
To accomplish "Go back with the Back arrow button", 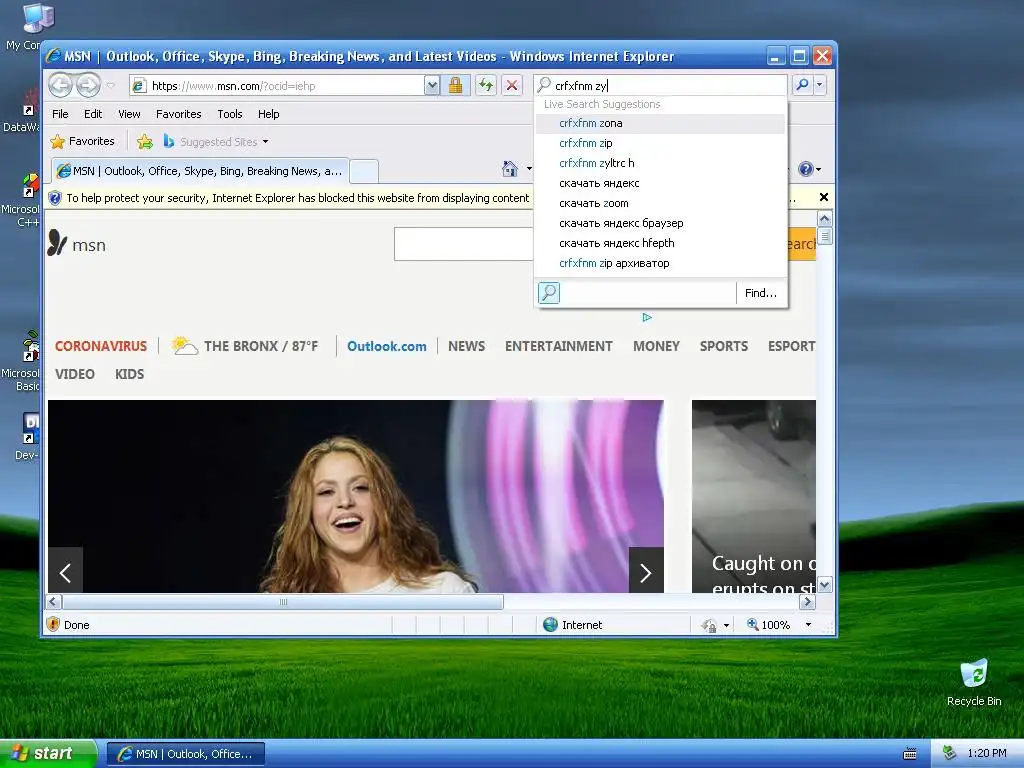I will click(x=61, y=85).
